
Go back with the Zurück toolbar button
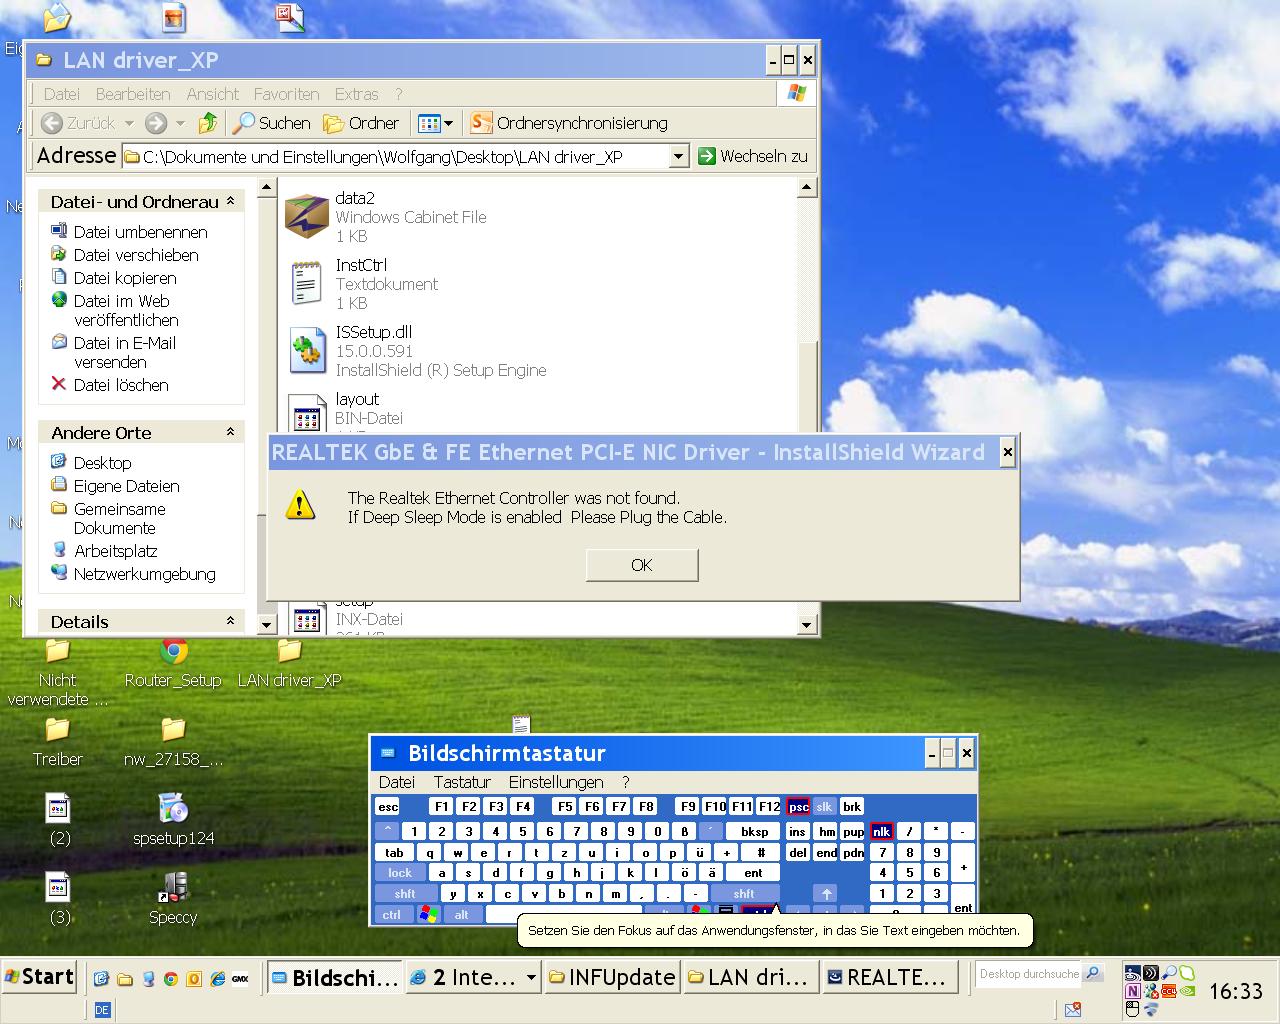click(78, 123)
